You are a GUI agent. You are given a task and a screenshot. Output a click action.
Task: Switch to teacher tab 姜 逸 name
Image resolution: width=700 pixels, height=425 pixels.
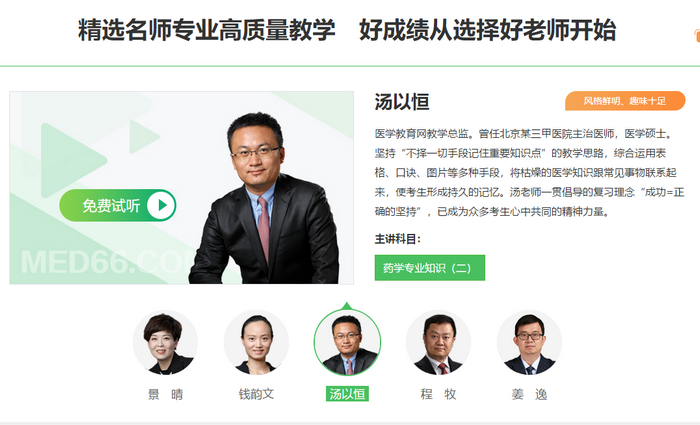(529, 394)
